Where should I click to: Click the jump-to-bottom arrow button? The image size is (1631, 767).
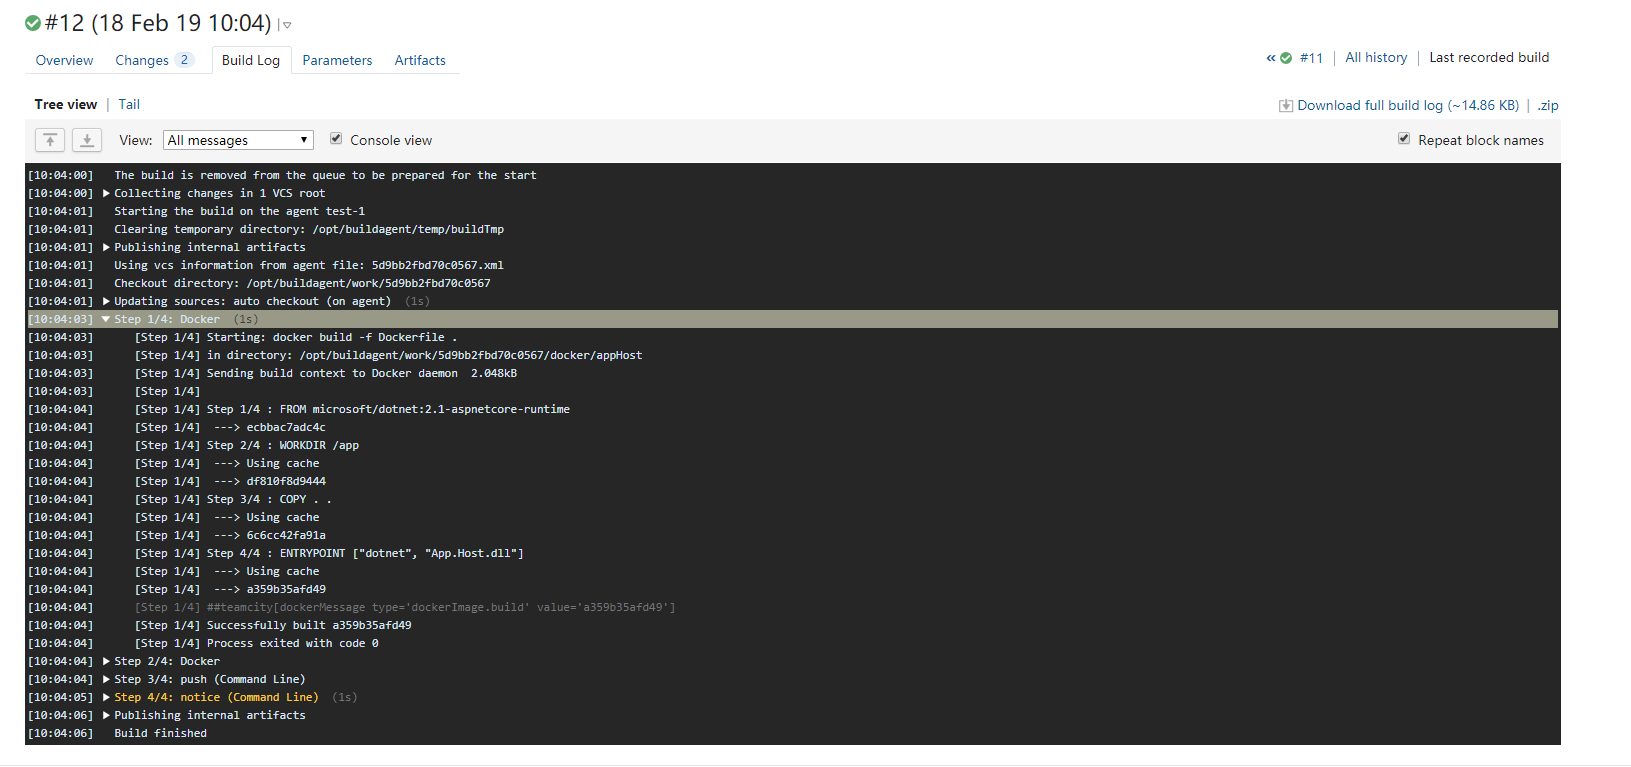click(87, 140)
